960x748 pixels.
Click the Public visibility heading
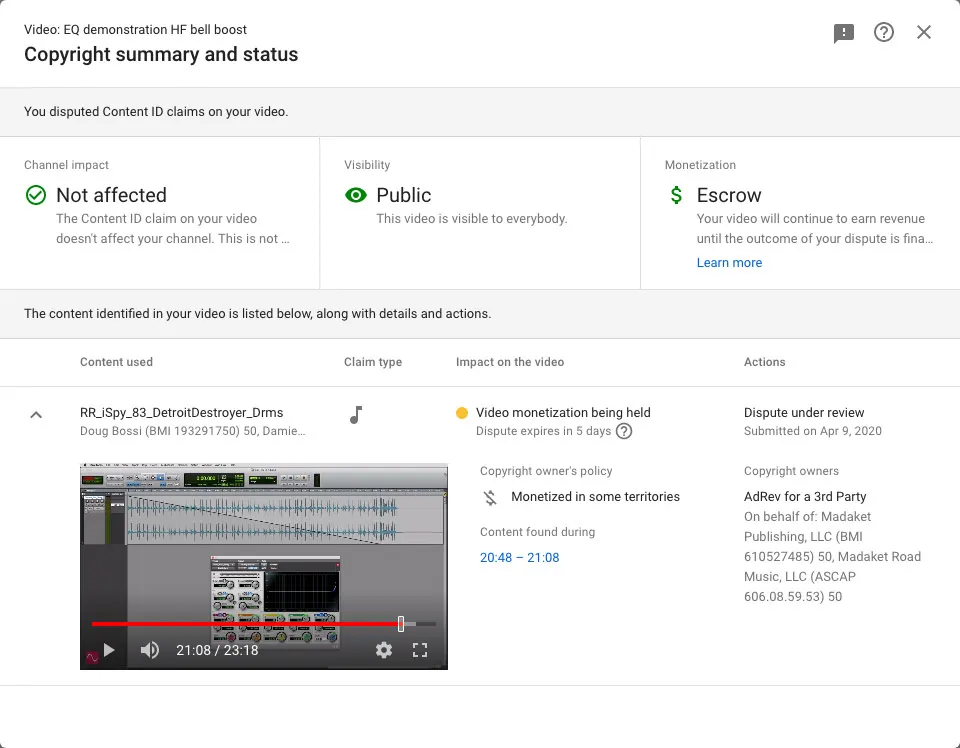pyautogui.click(x=403, y=195)
